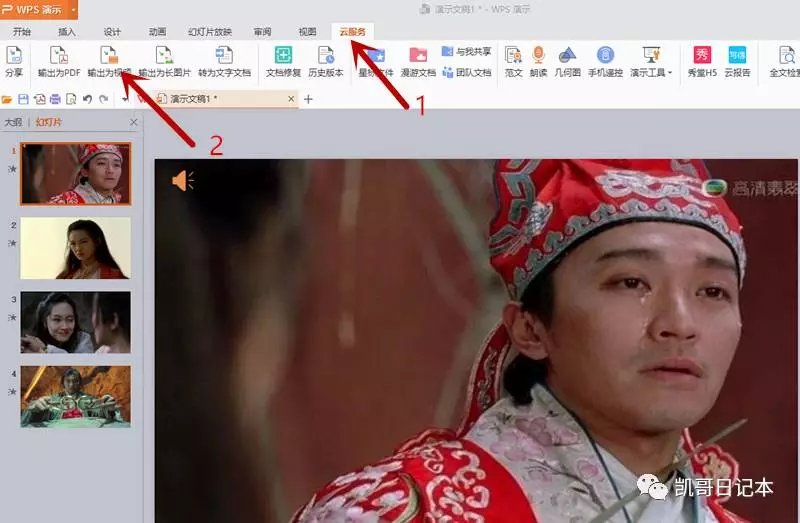Viewport: 800px width, 523px height.
Task: Switch panel to 大纲 outline view
Action: [x=13, y=122]
